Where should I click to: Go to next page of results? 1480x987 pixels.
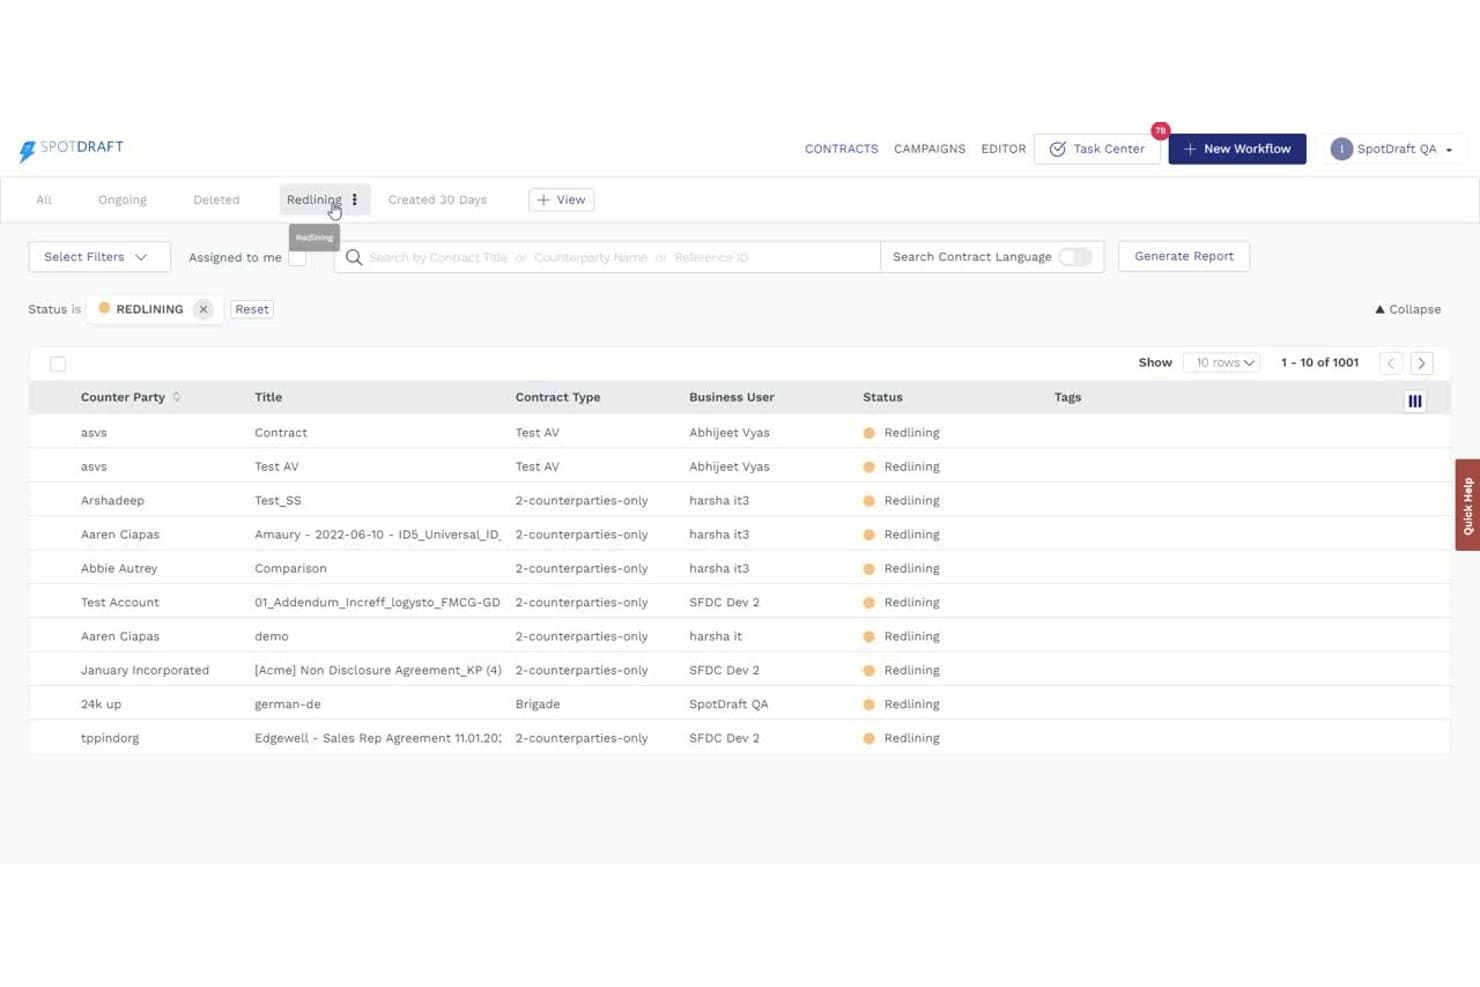tap(1422, 363)
